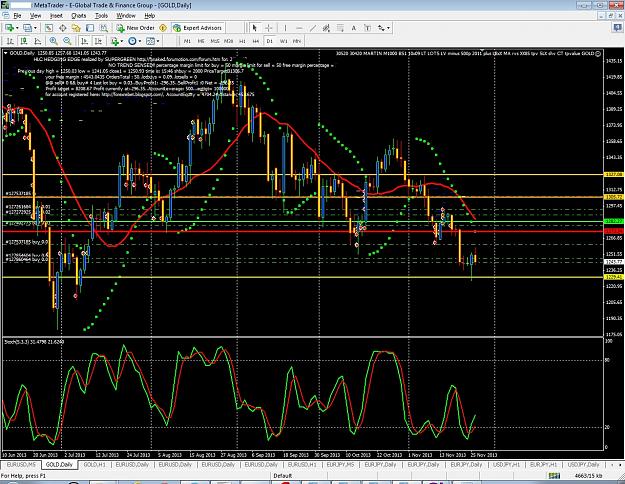Switch to the USDJPY,H1 chart tab
The width and height of the screenshot is (625, 484).
tap(506, 465)
